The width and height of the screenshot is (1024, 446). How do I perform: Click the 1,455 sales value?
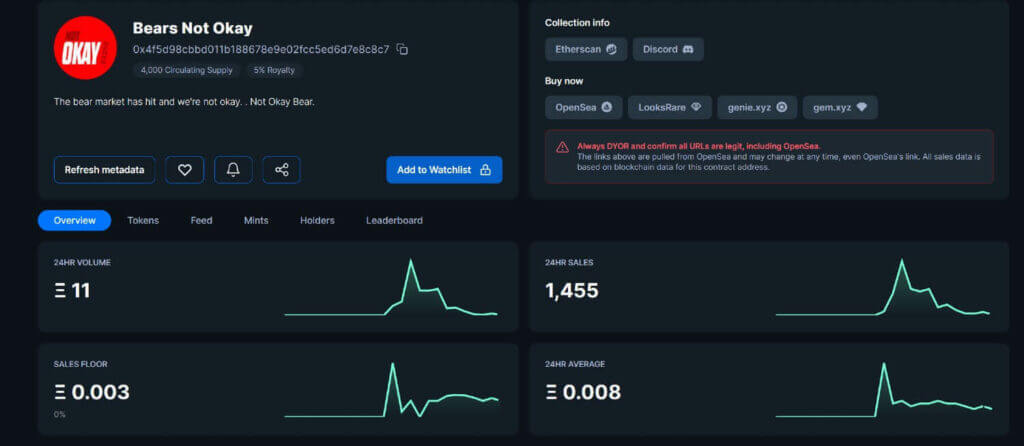[571, 291]
